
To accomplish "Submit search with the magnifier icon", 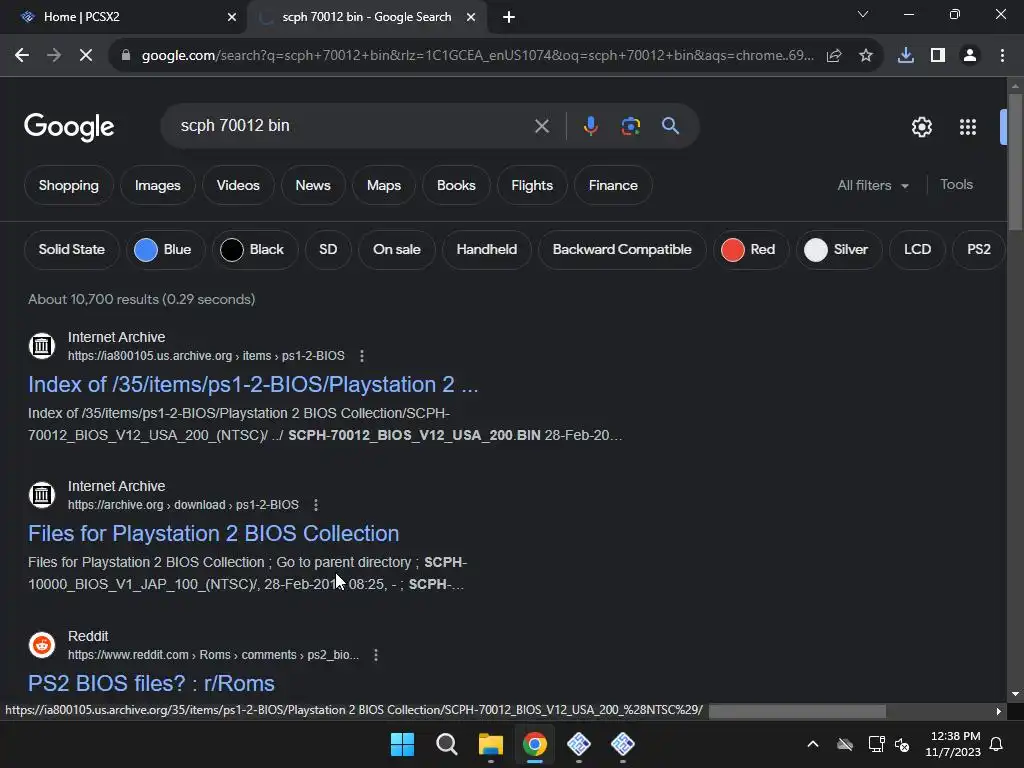I will coord(670,126).
